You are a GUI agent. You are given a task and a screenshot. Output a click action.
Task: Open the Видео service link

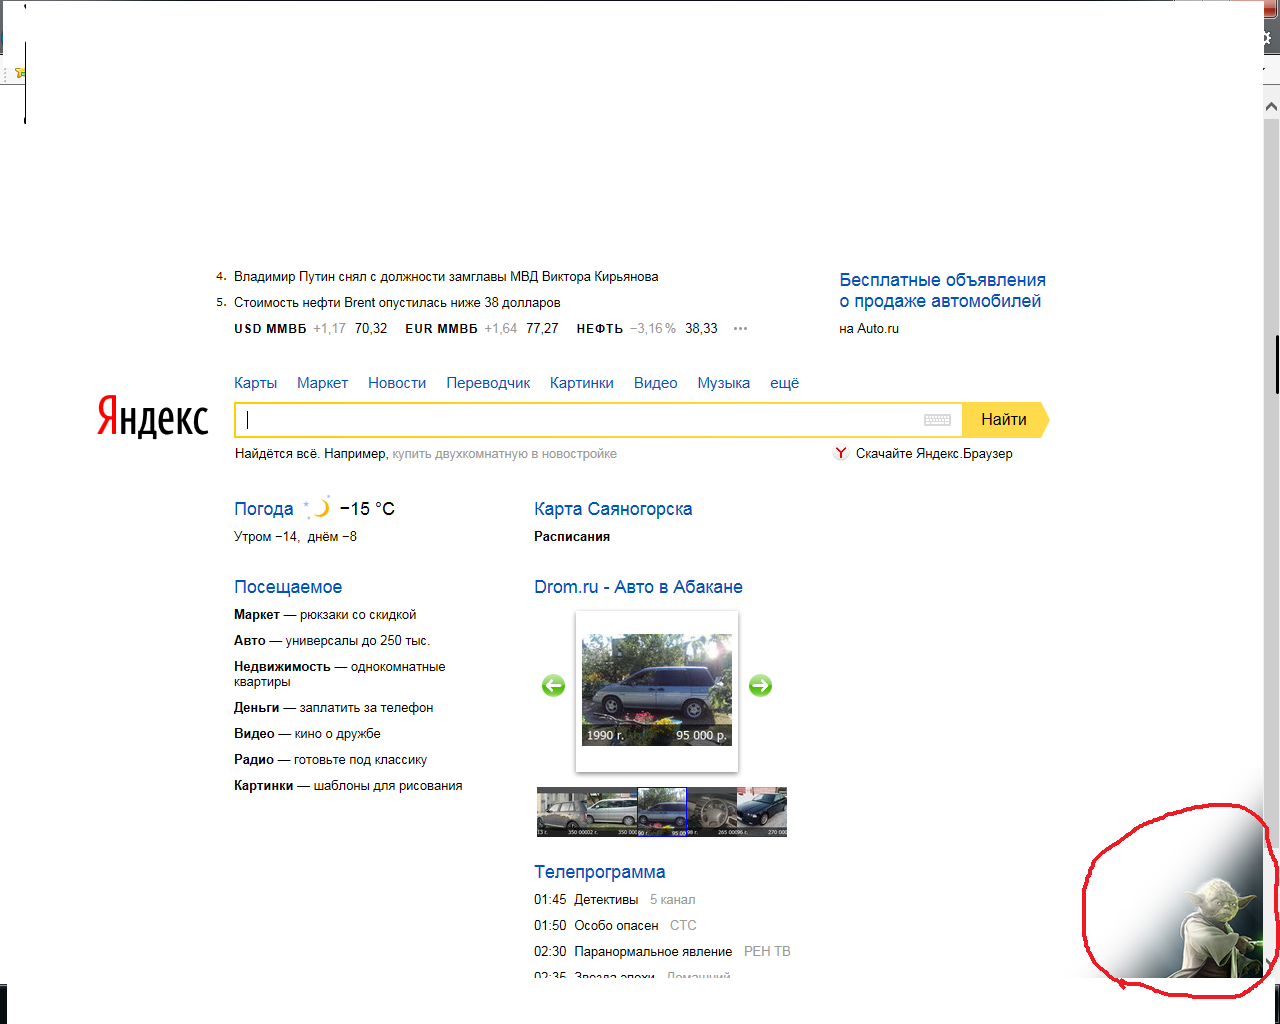click(x=655, y=383)
